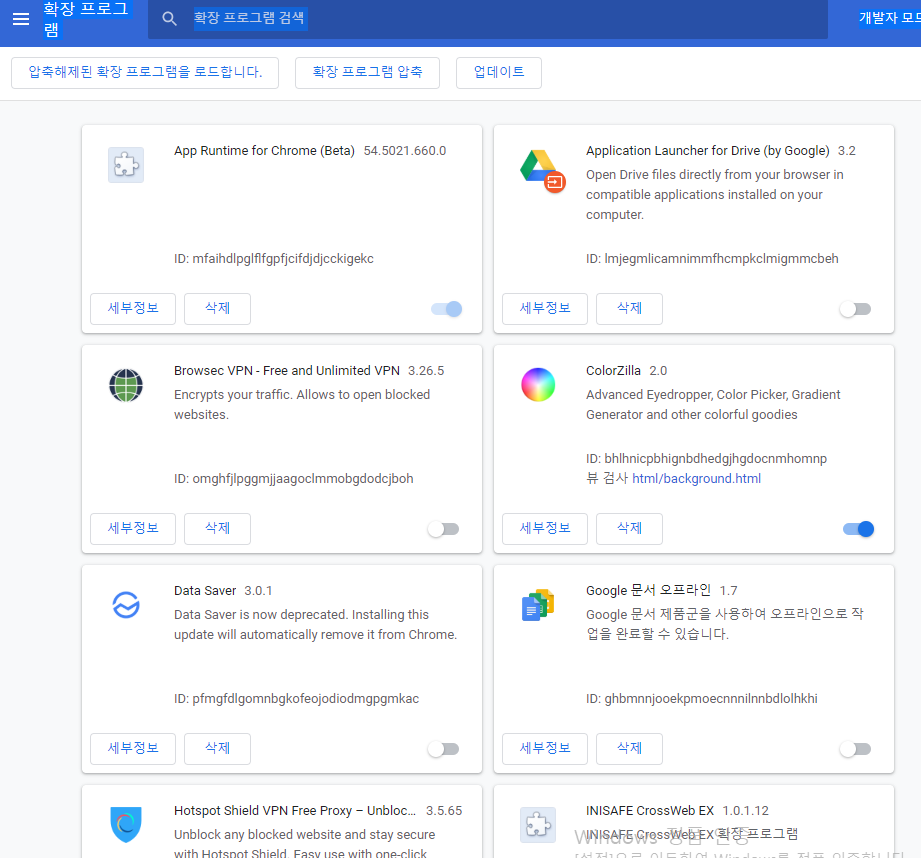The height and width of the screenshot is (858, 921).
Task: Open 세부정보 for App Runtime for Chrome
Action: tap(133, 308)
